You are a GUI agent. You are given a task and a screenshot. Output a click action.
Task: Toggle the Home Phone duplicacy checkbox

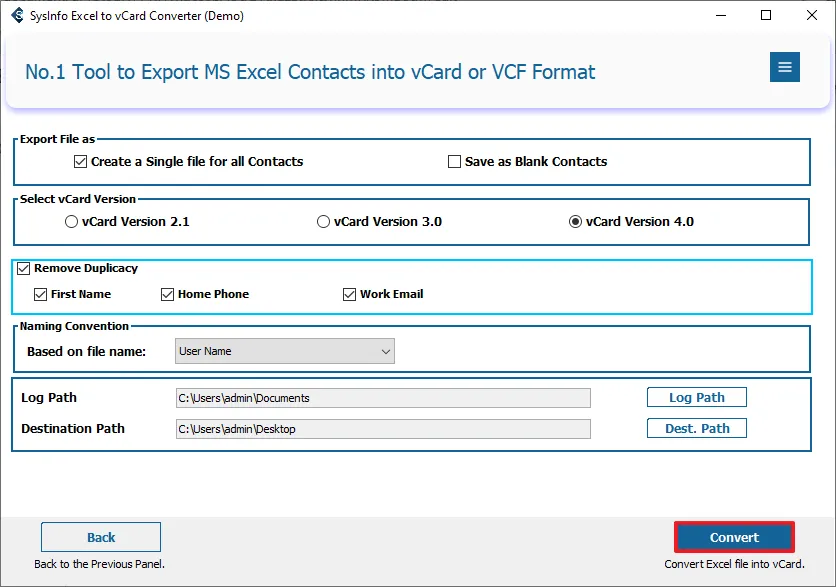(168, 294)
